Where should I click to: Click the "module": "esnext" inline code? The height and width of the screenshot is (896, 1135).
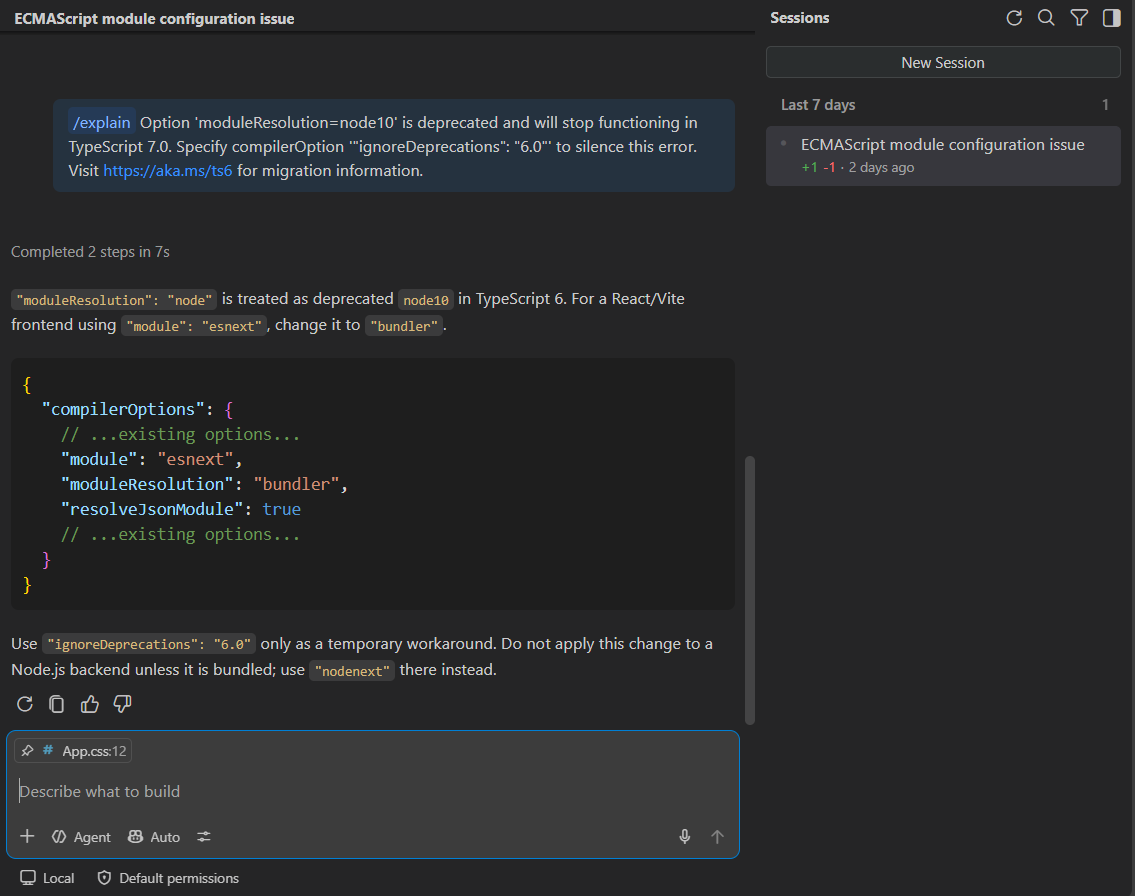coord(194,326)
